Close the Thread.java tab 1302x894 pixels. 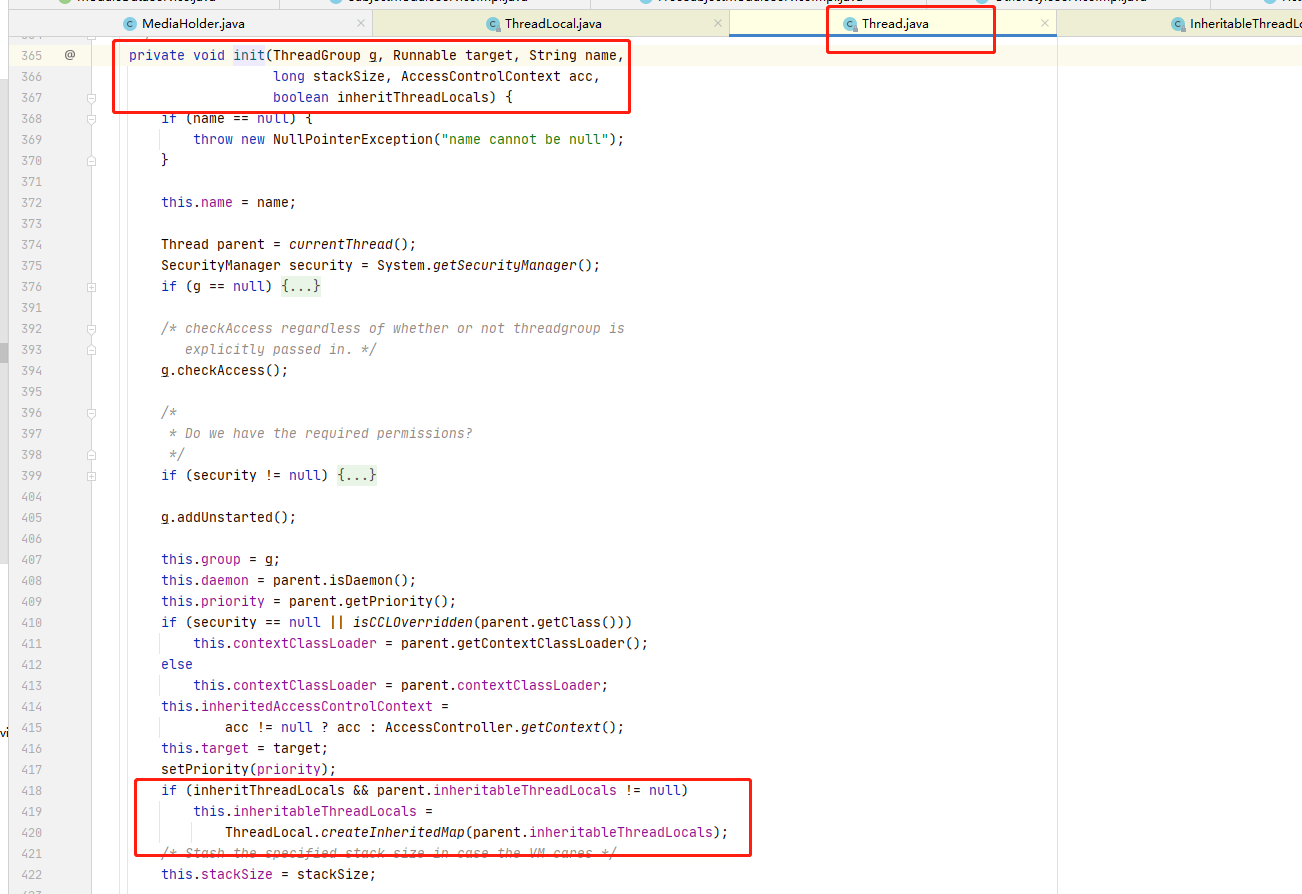(x=1045, y=23)
